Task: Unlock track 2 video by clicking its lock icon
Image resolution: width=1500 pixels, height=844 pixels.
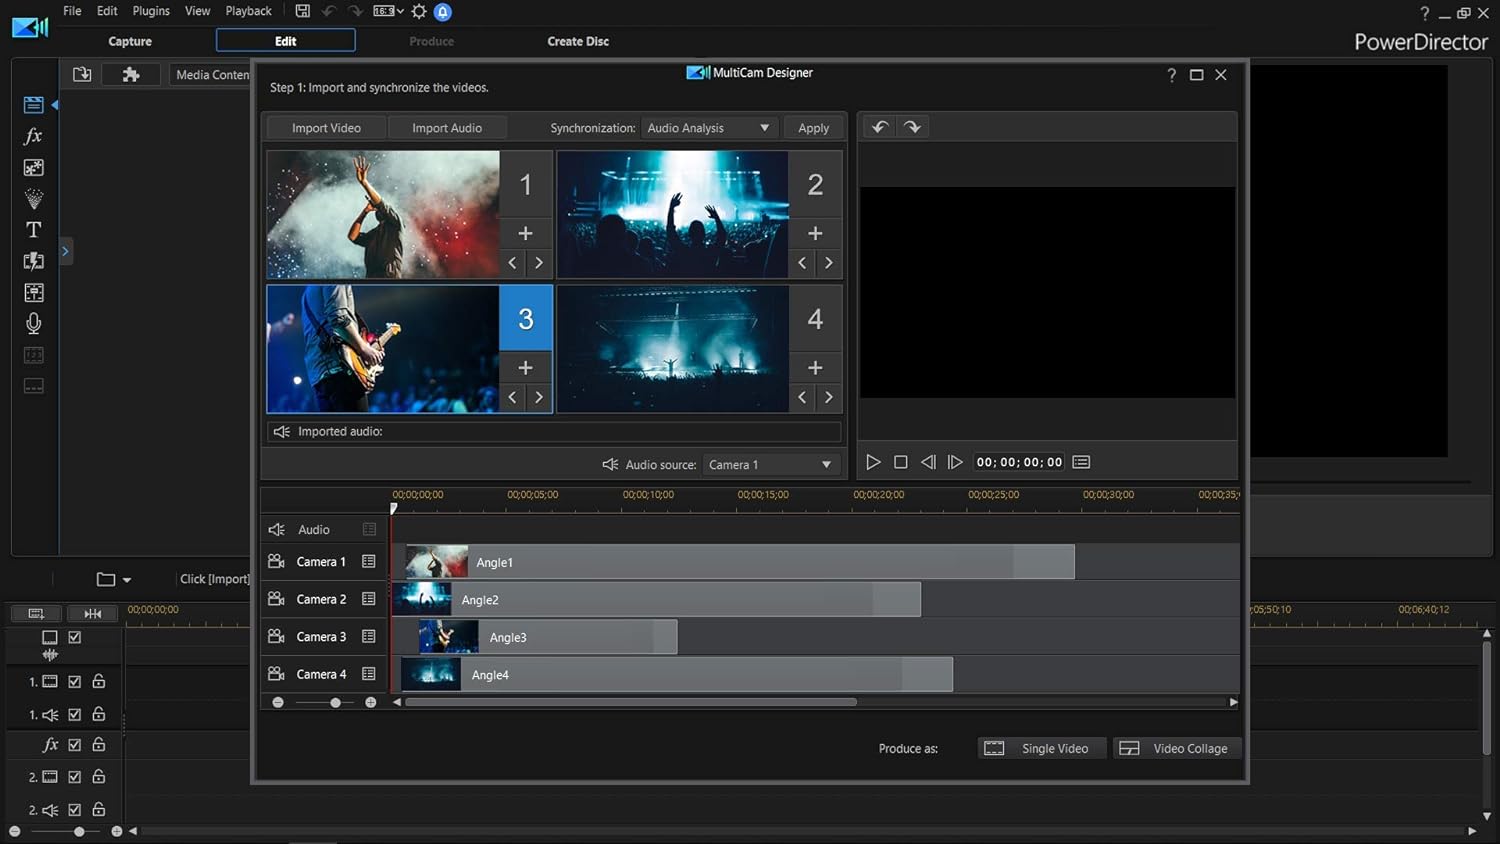Action: coord(98,776)
